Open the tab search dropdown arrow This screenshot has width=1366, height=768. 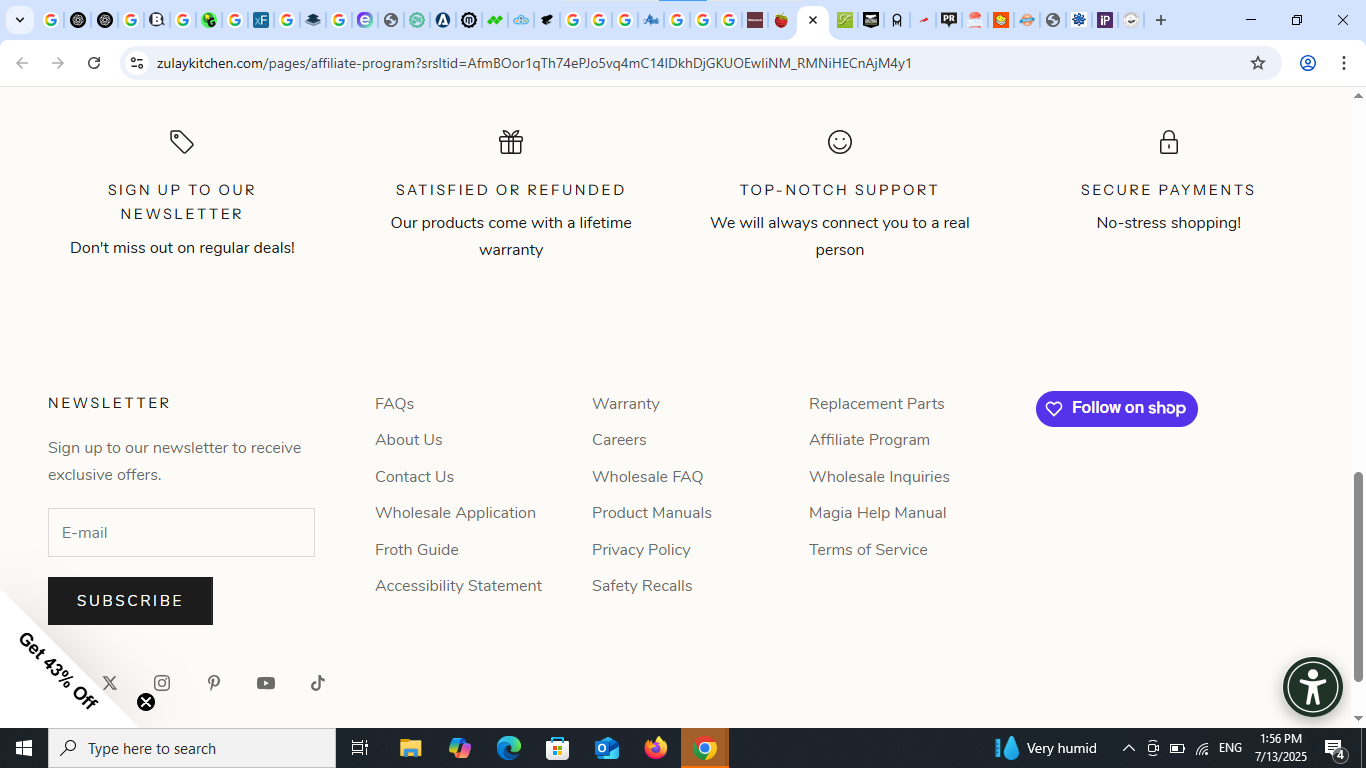click(x=19, y=20)
